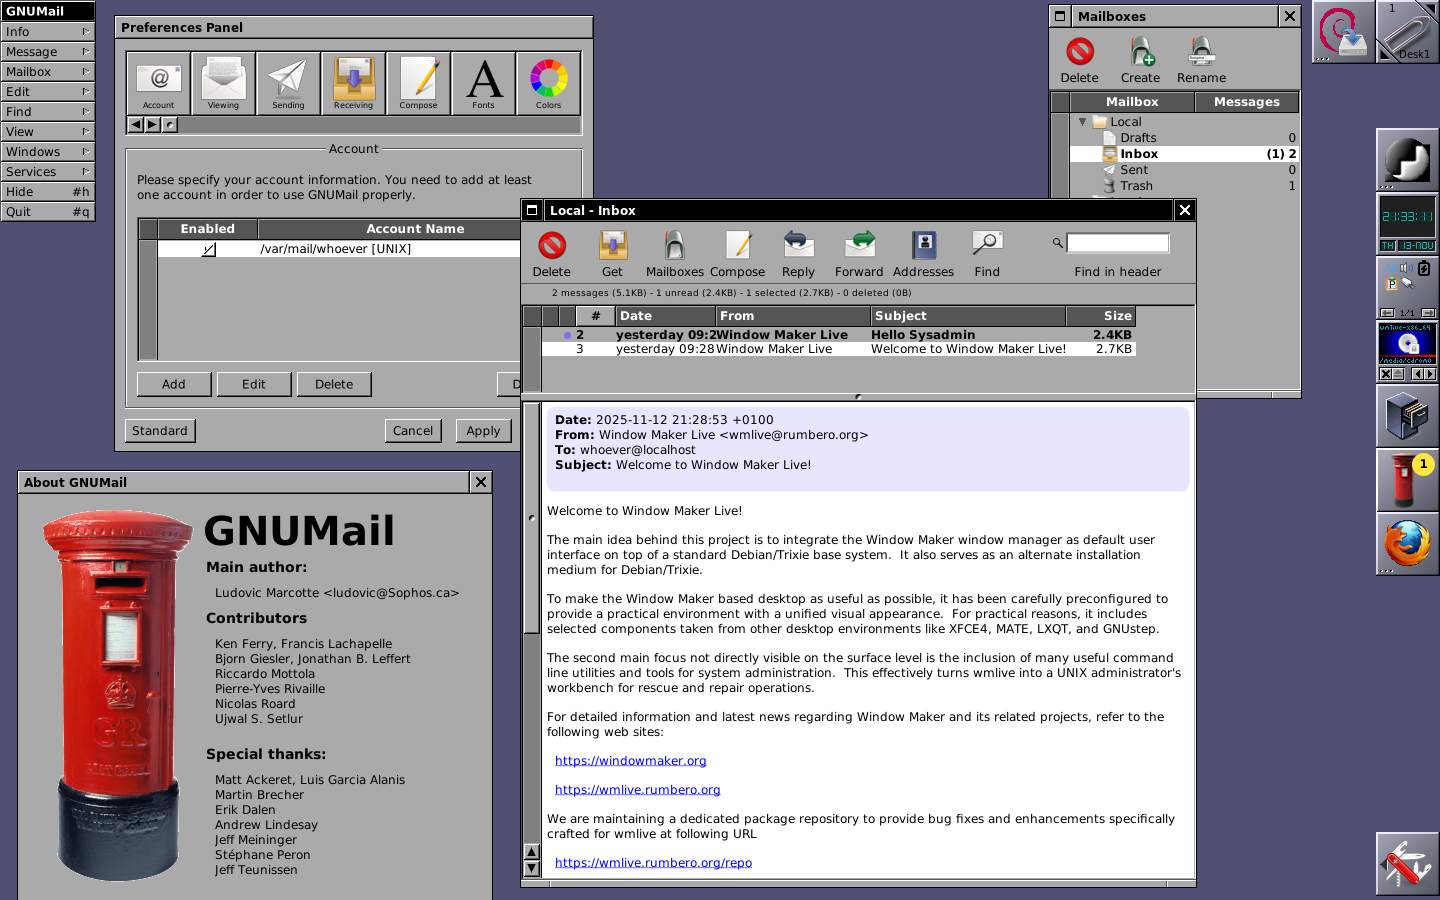Viewport: 1440px width, 900px height.
Task: Select the Inbox mailbox in tree
Action: click(x=1185, y=154)
